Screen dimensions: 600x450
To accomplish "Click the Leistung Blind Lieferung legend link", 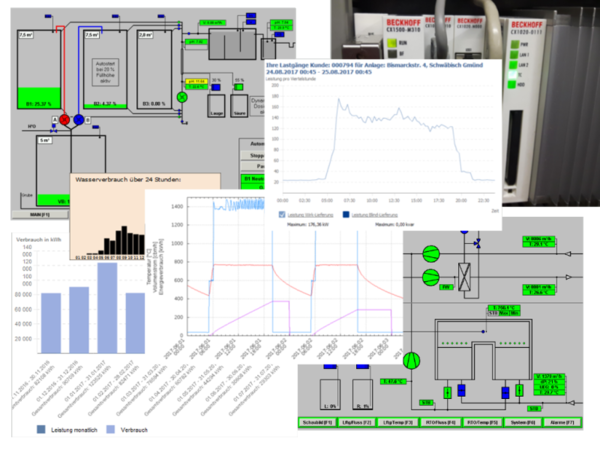I will point(375,215).
